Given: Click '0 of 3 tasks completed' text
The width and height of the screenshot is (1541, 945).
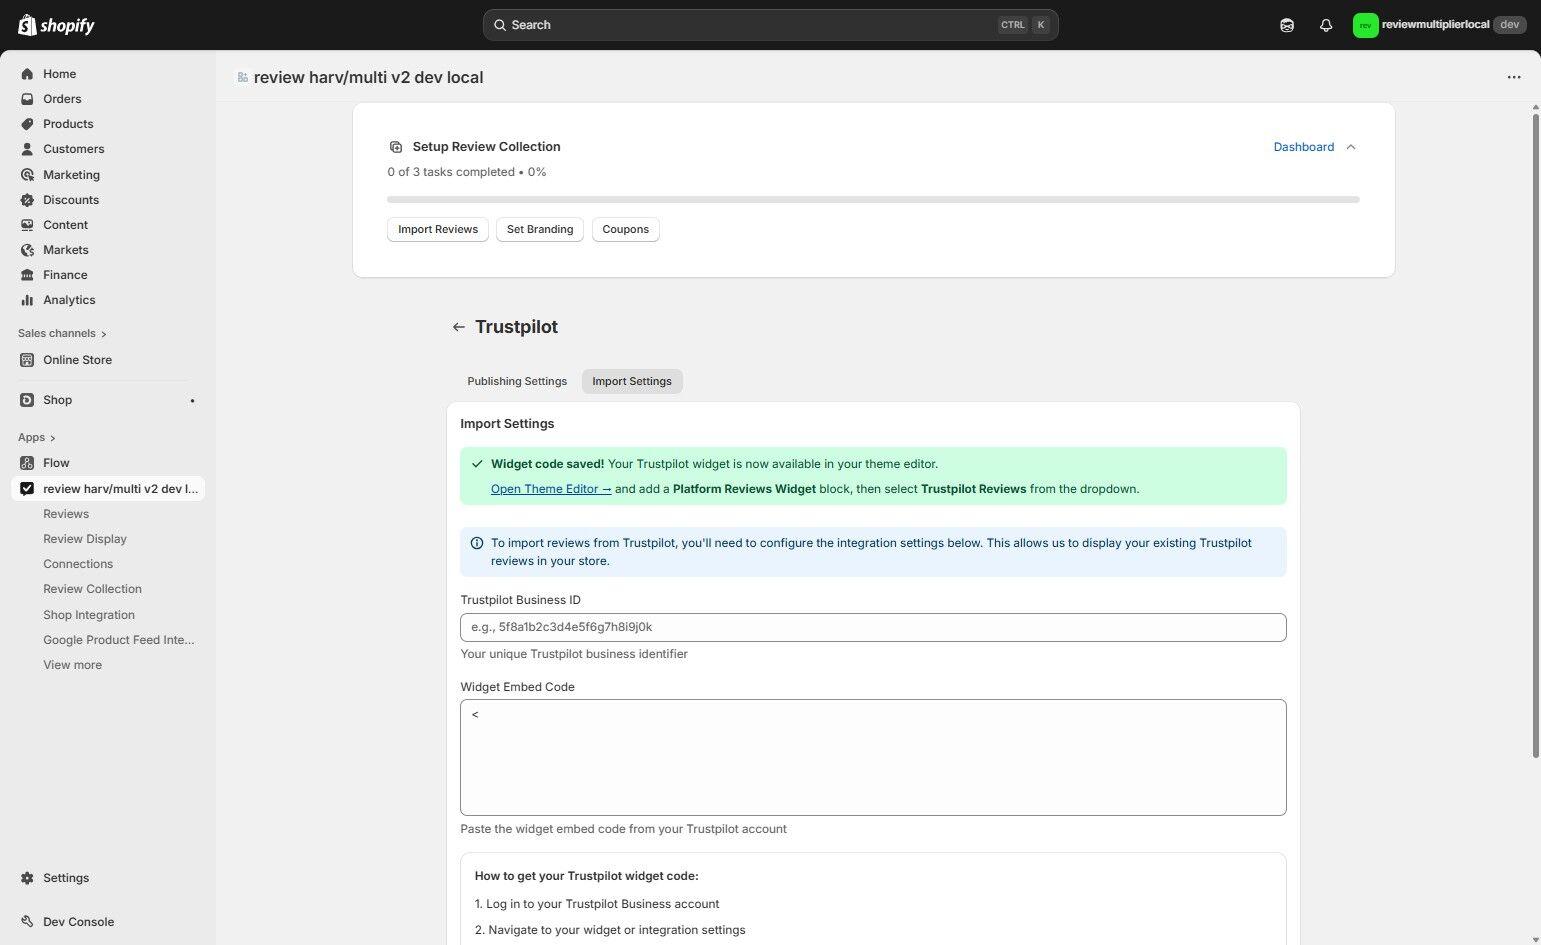Looking at the screenshot, I should (451, 172).
